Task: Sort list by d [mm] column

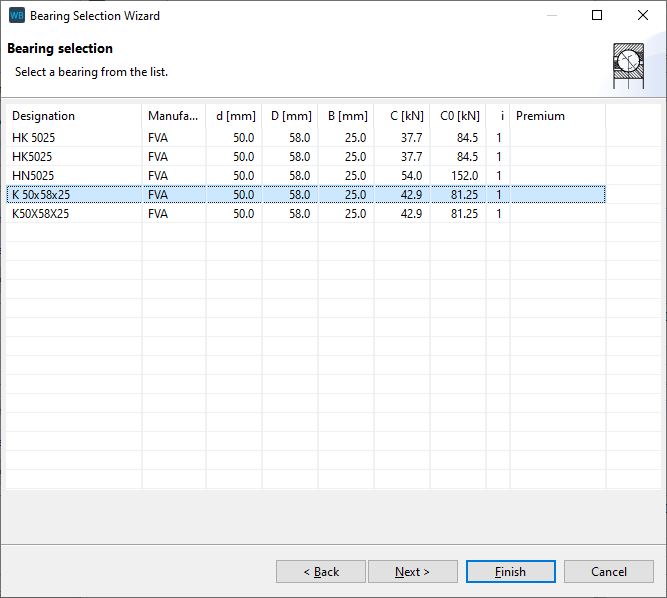Action: coord(235,116)
